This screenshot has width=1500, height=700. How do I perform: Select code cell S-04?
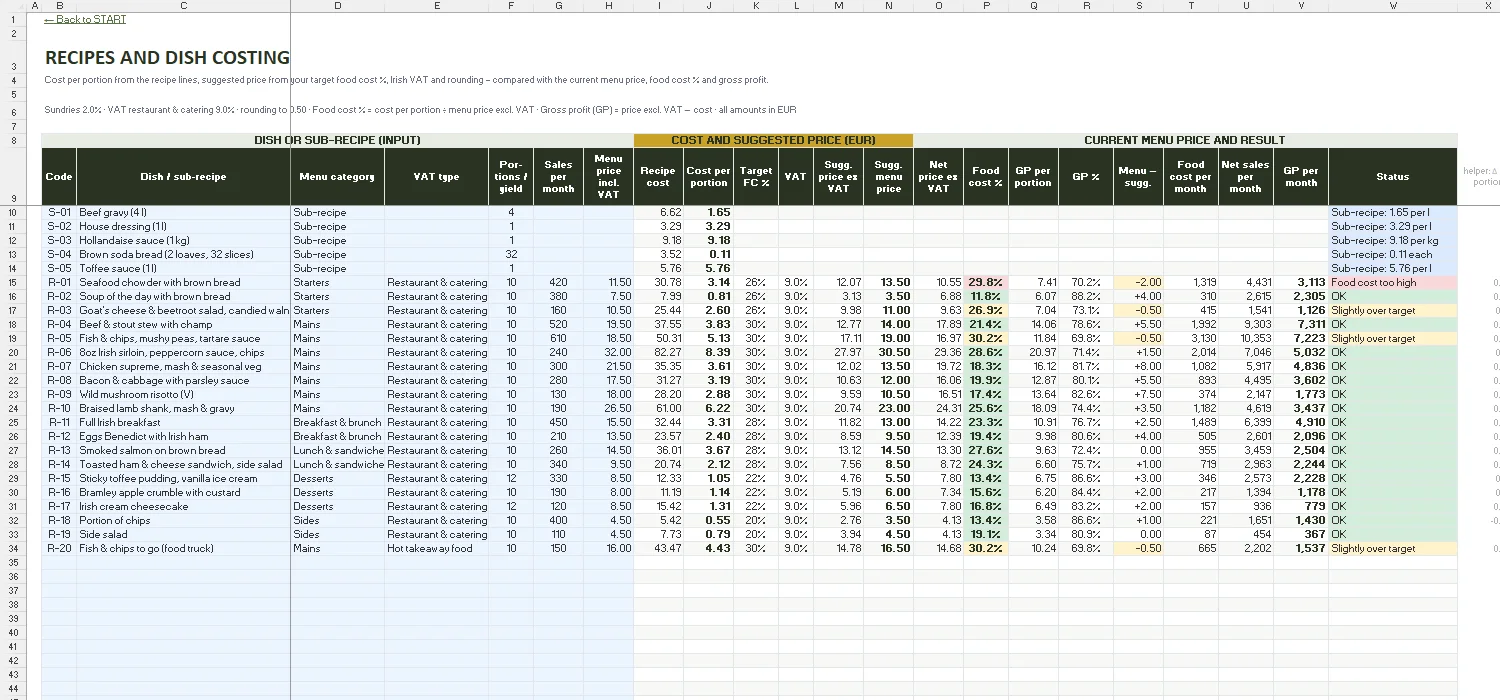[59, 254]
